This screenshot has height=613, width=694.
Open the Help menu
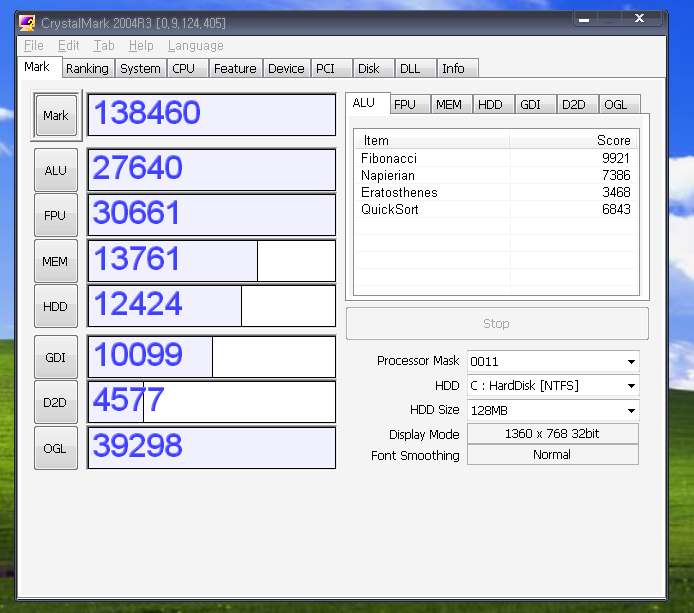[141, 46]
